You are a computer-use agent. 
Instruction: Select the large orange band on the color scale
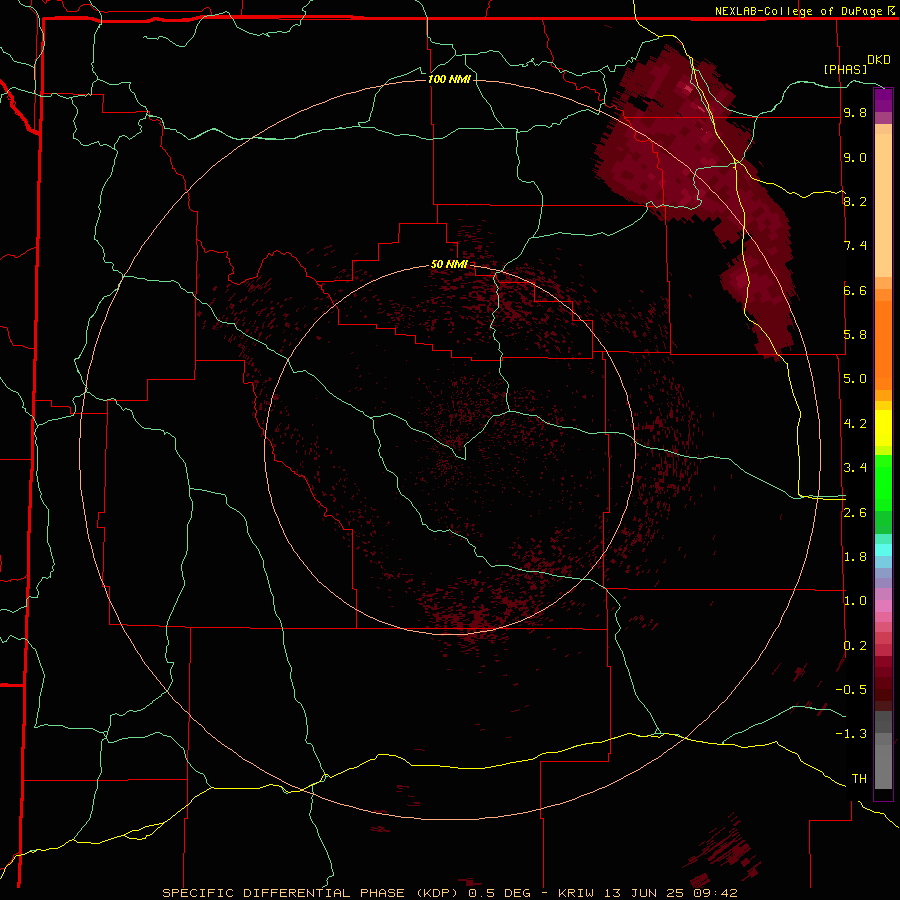click(883, 344)
